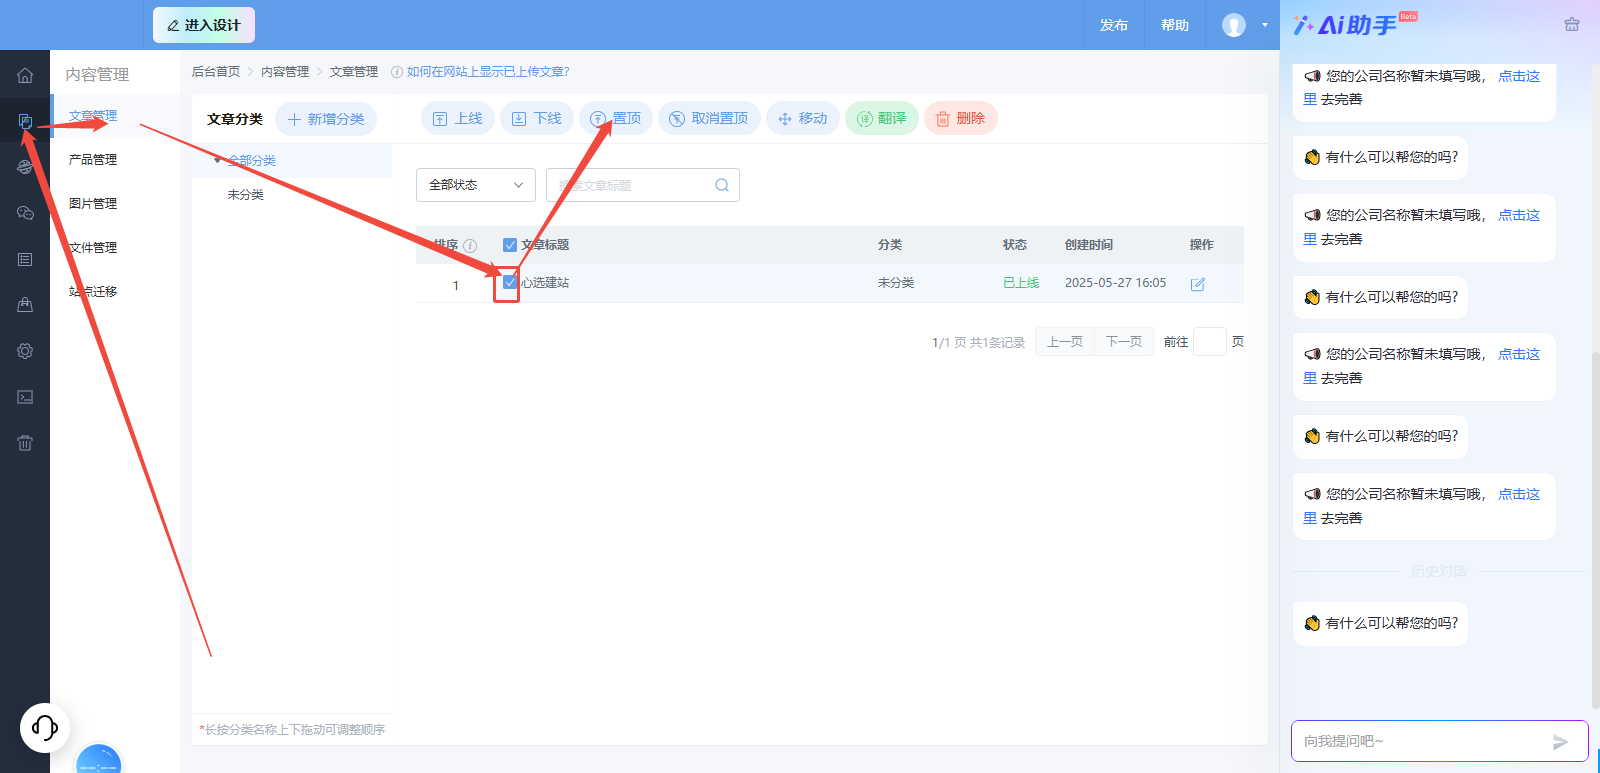Click the 取消置顶 toolbar button
Image resolution: width=1600 pixels, height=773 pixels.
point(709,118)
